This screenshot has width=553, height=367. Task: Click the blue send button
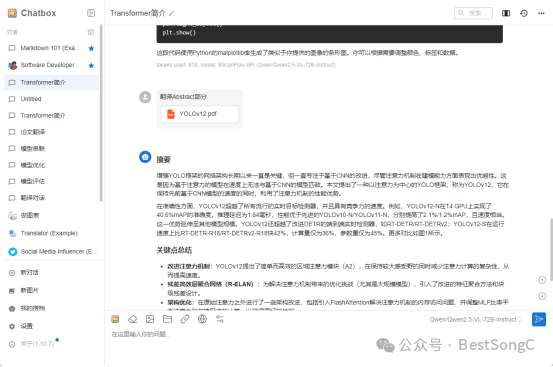tap(539, 319)
